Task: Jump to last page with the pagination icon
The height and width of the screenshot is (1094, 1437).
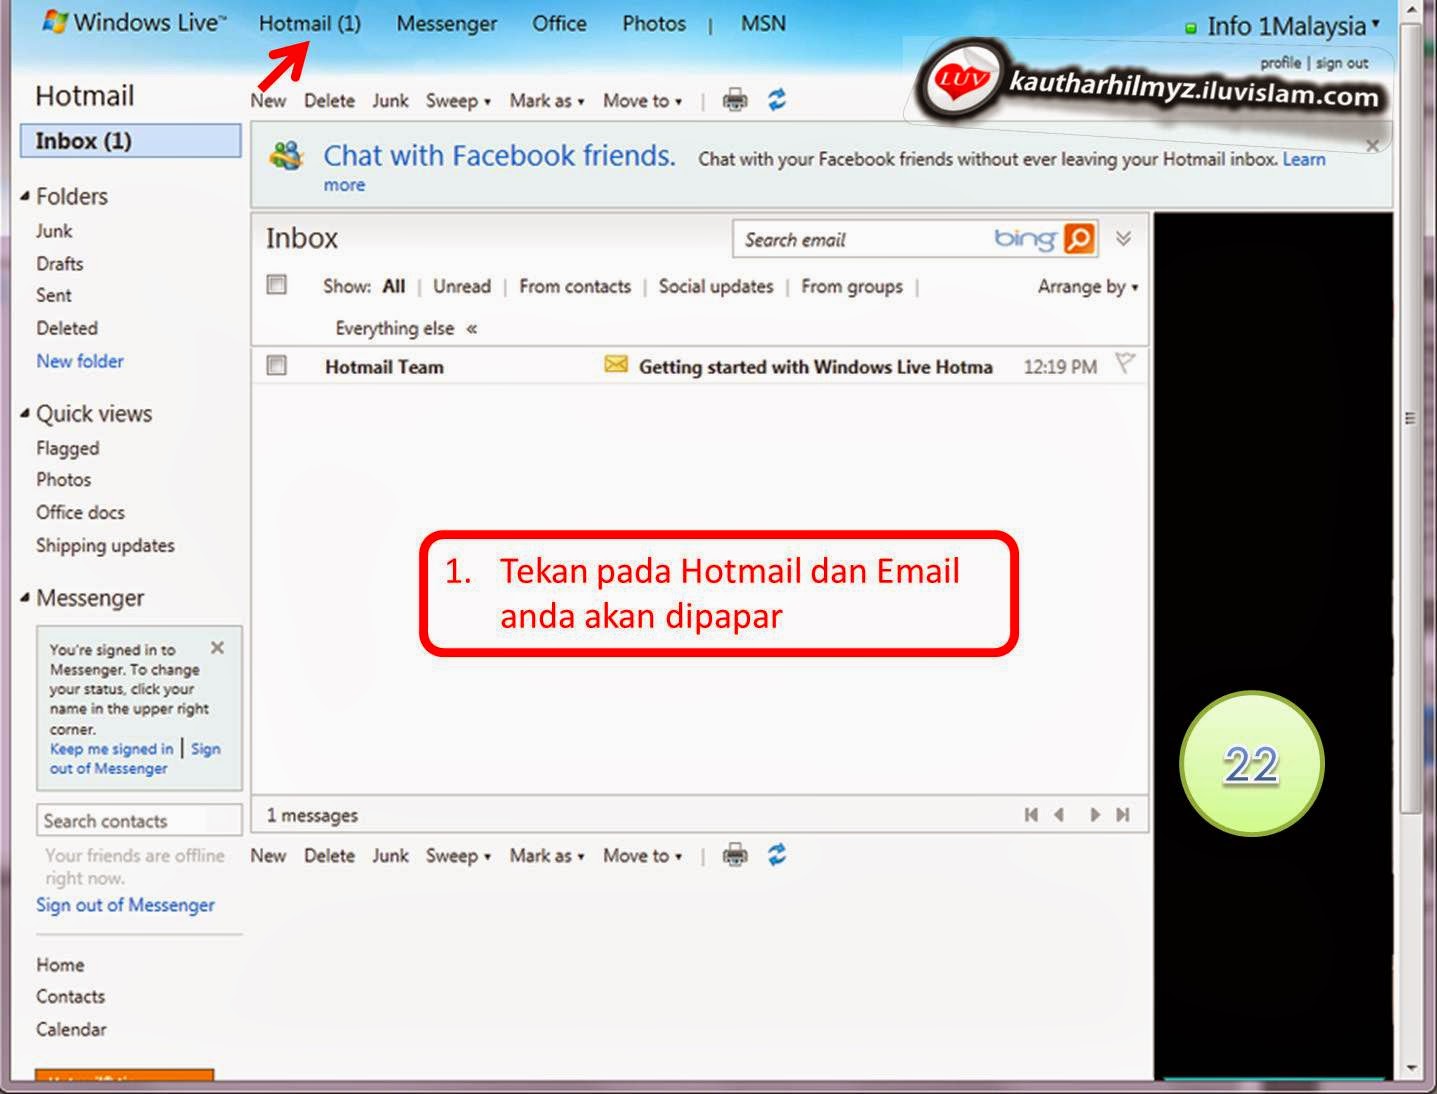Action: click(x=1122, y=815)
